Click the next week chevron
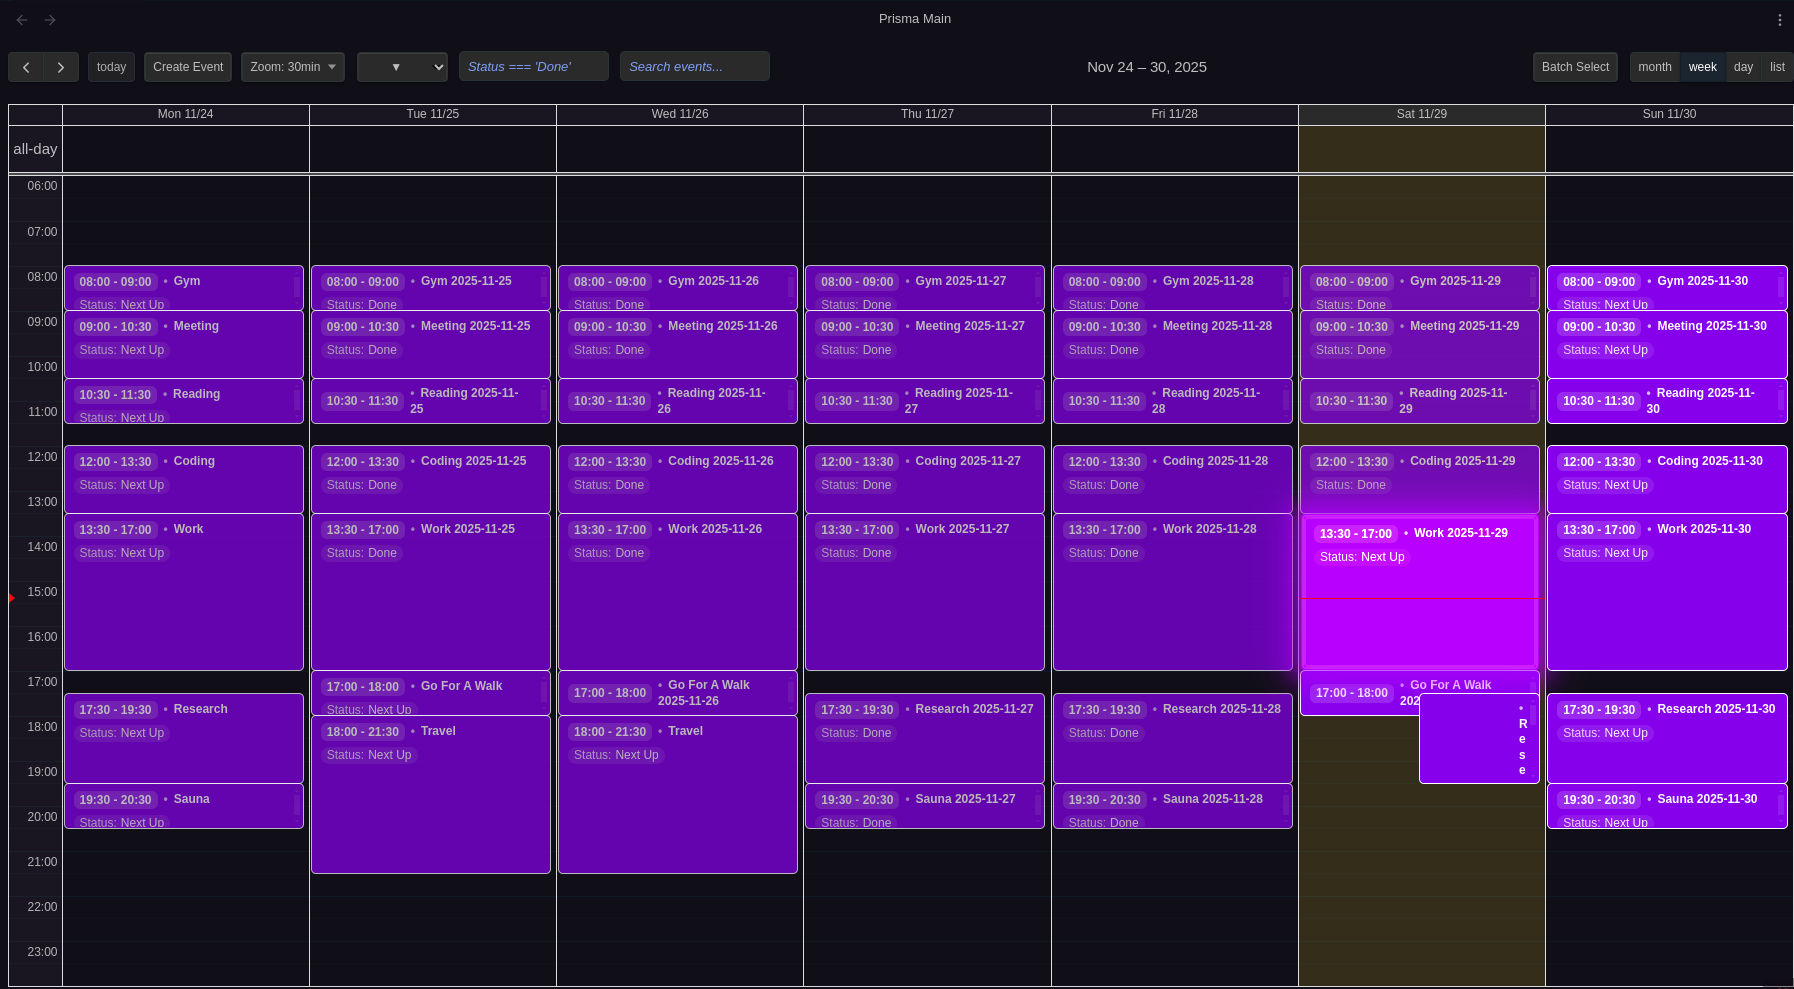 [x=60, y=67]
